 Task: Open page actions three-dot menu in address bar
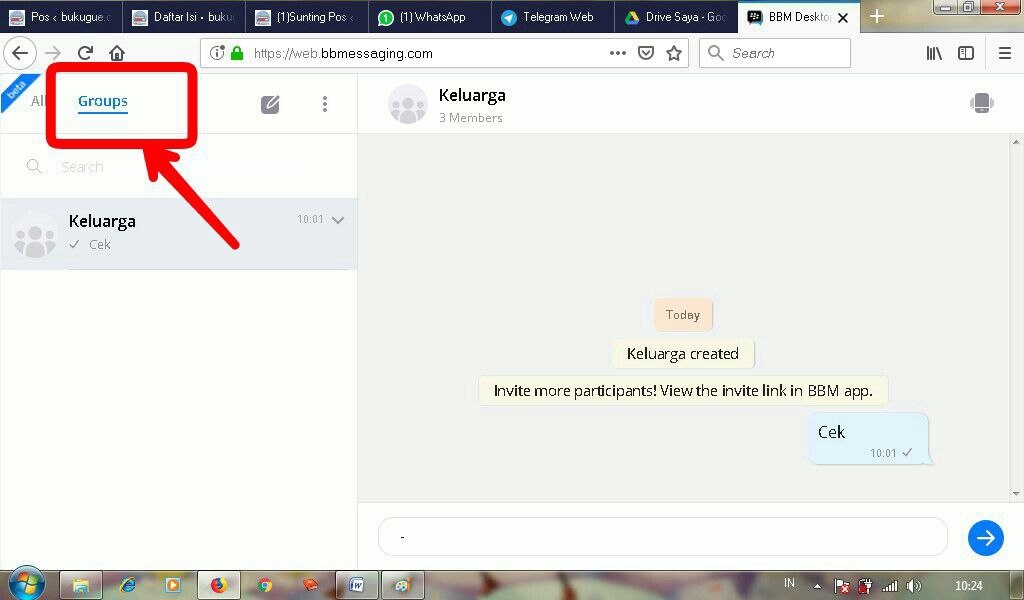[x=618, y=53]
